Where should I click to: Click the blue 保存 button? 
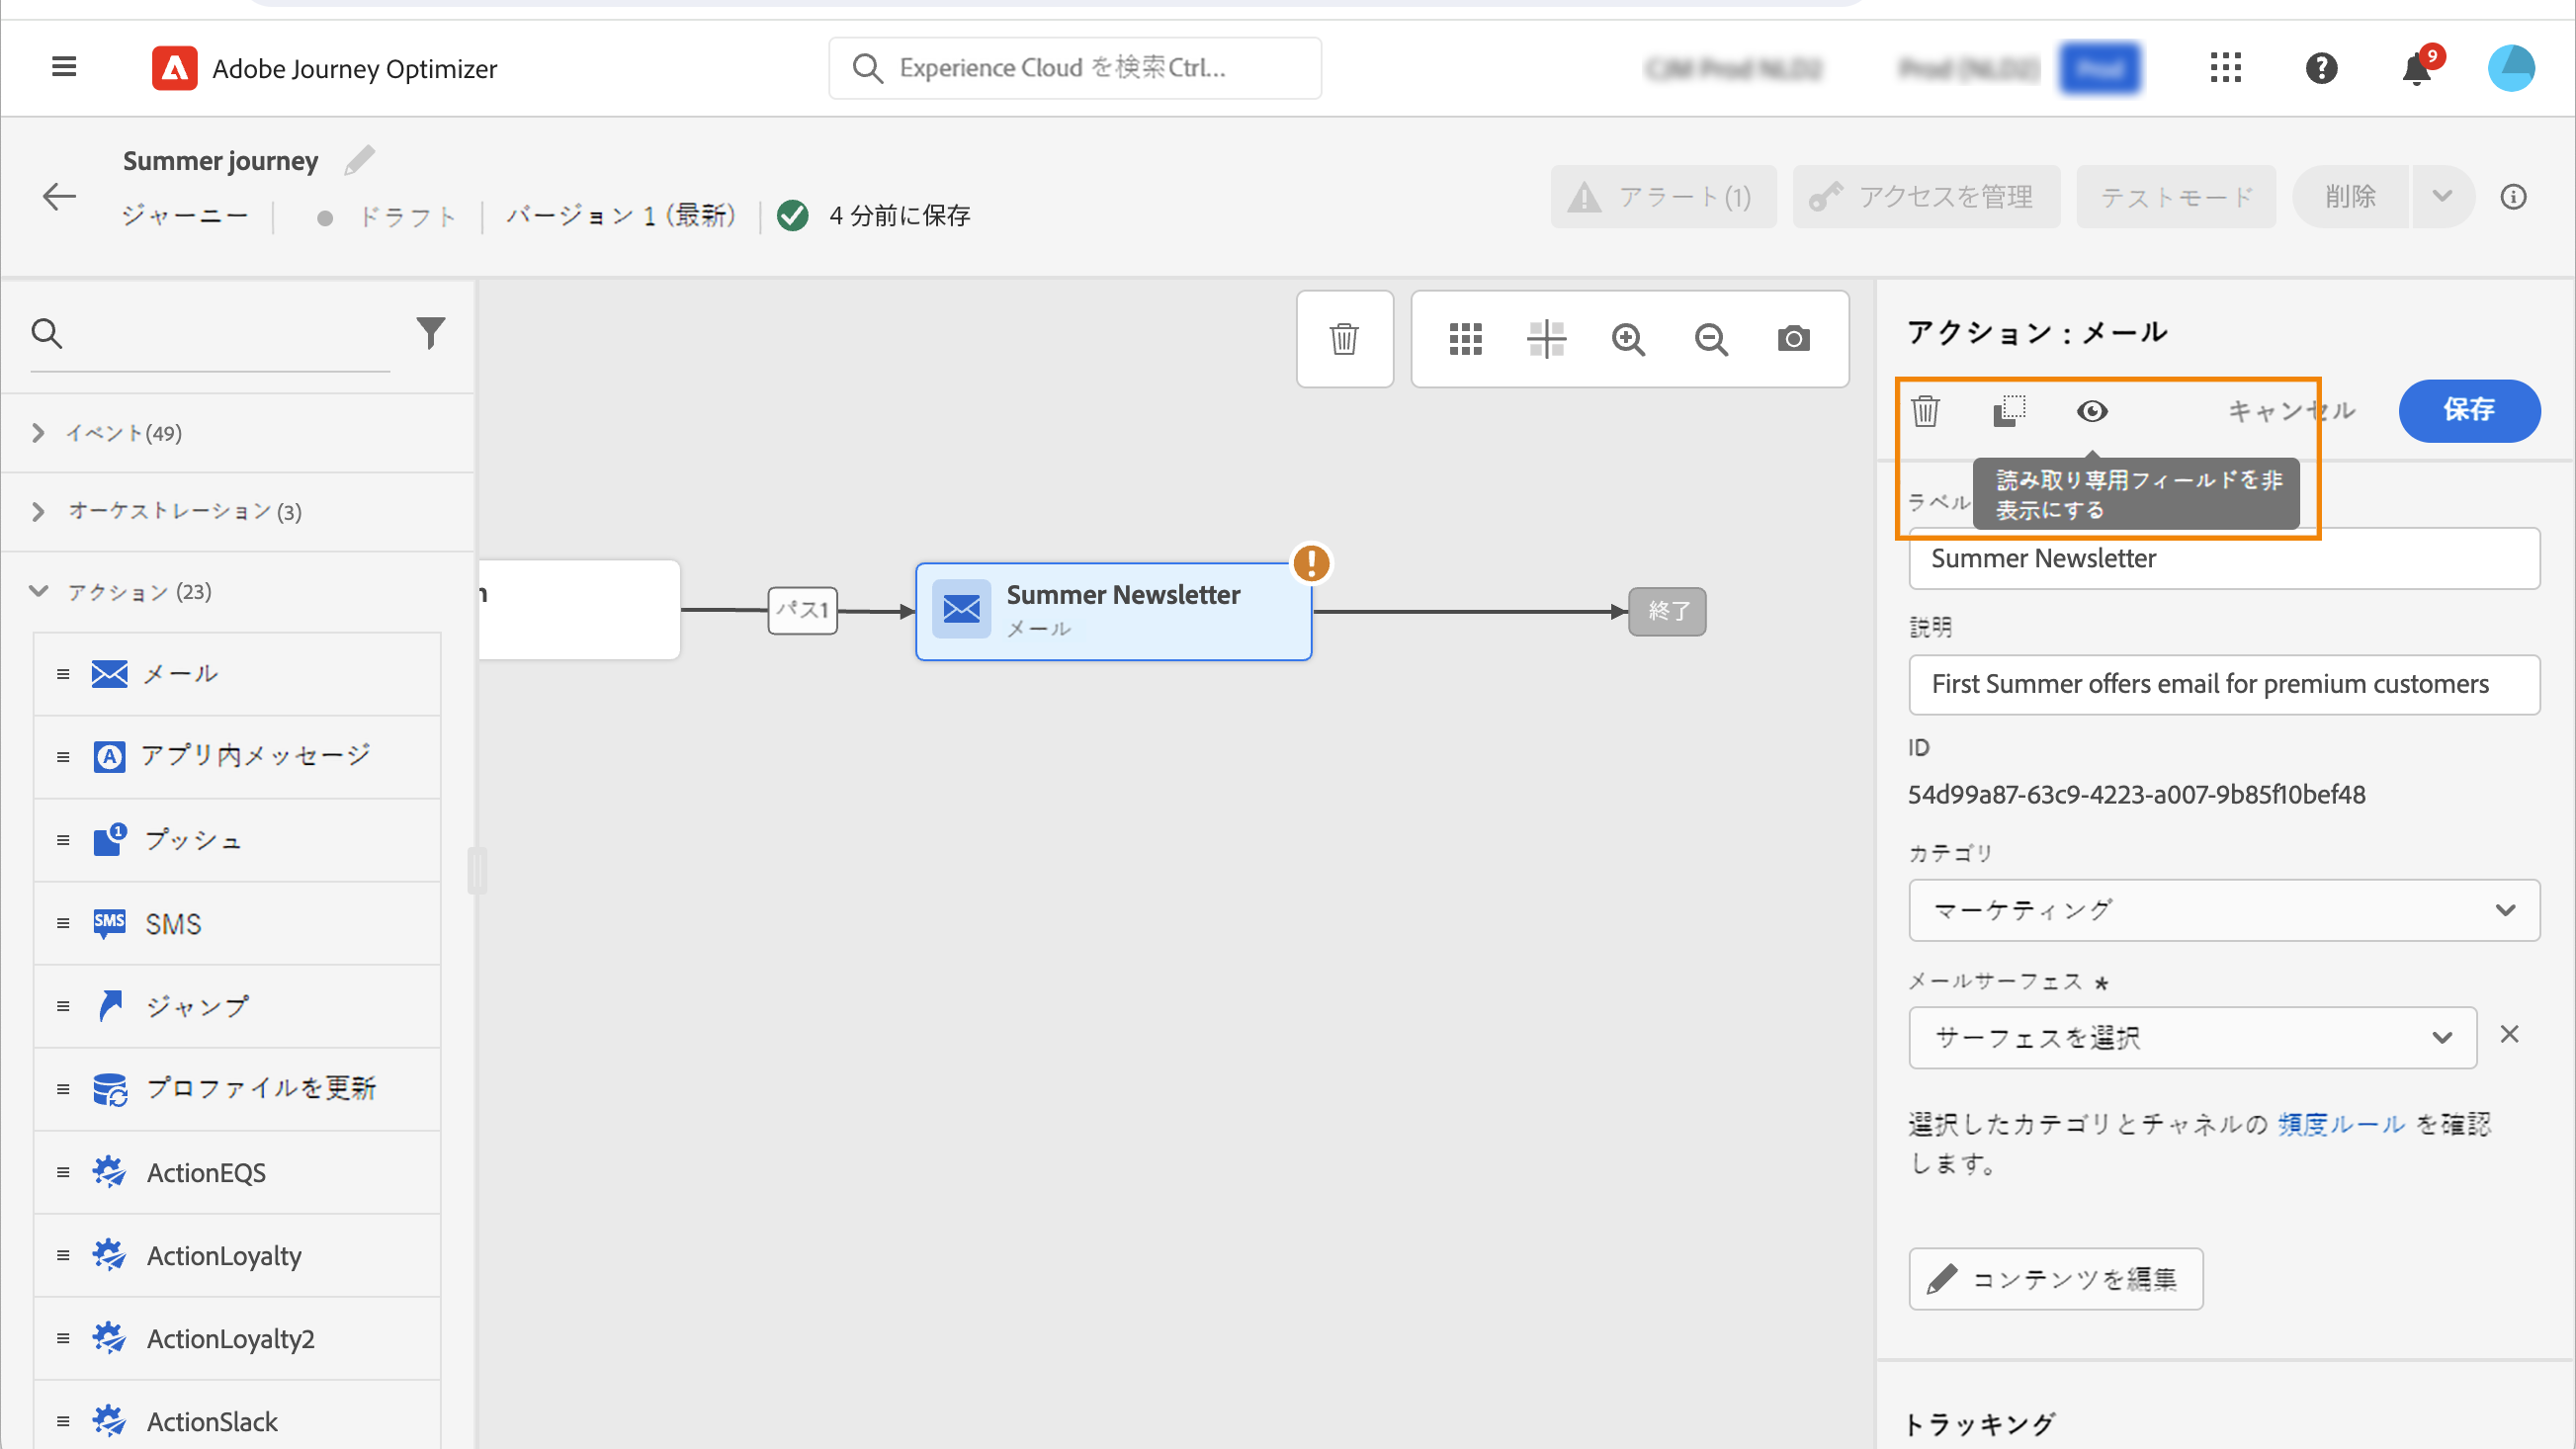(2468, 410)
